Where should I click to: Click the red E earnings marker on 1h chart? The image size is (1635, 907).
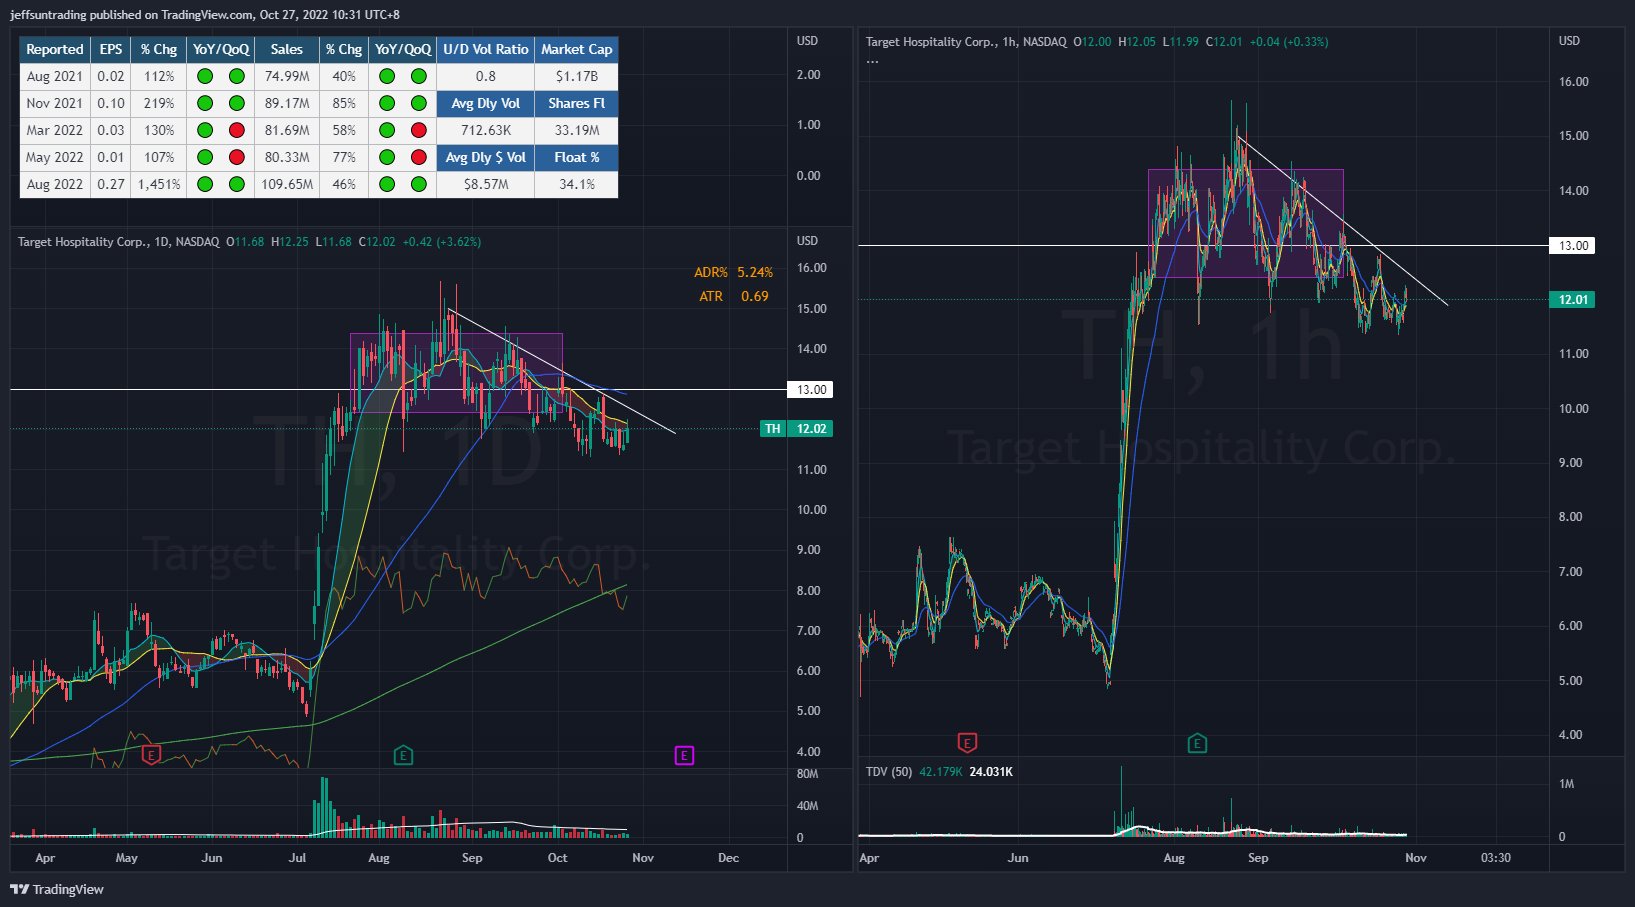[967, 742]
